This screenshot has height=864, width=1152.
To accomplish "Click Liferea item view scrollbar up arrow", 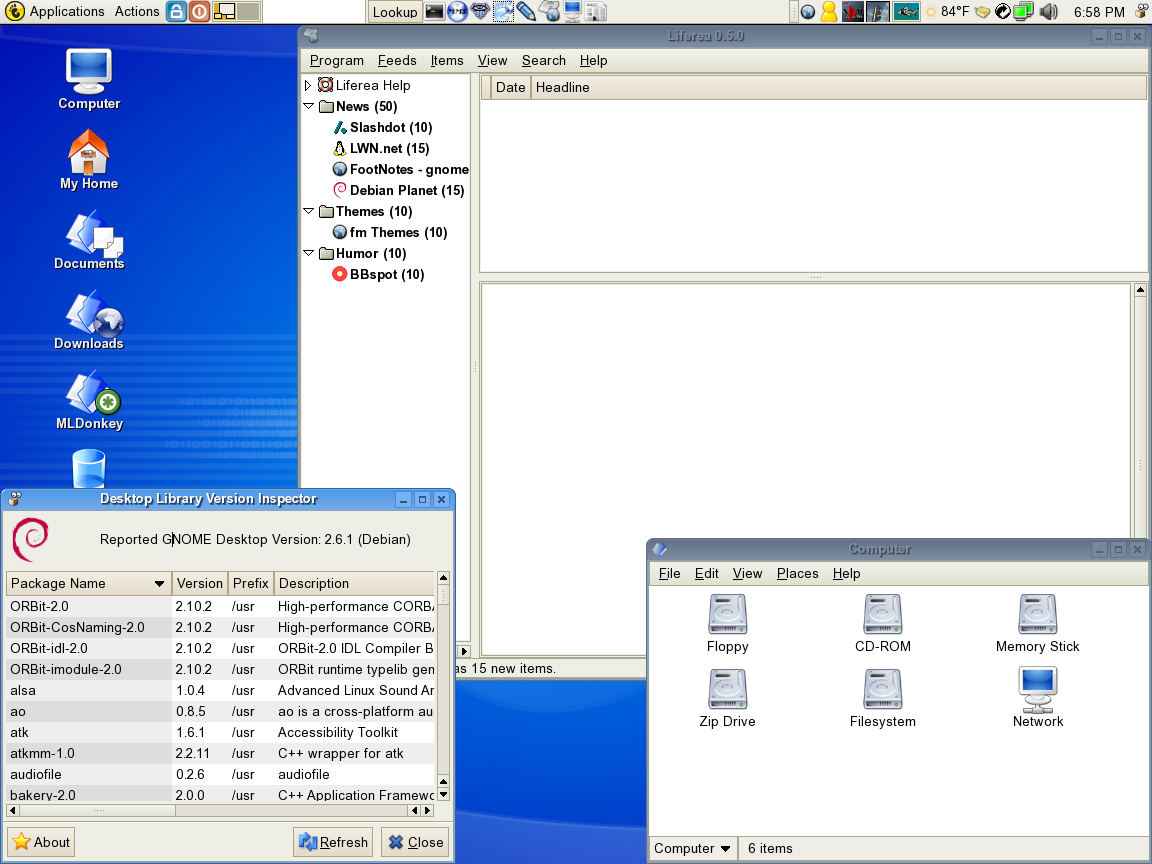I will pyautogui.click(x=1140, y=290).
